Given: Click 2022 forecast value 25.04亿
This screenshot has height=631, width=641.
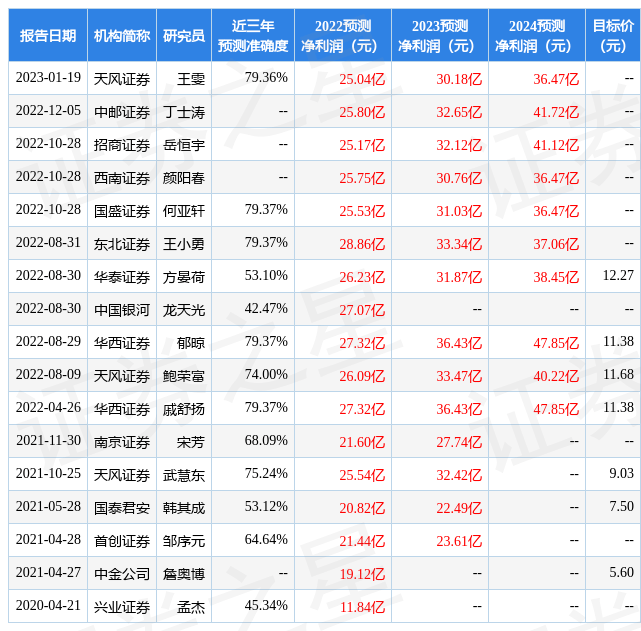Looking at the screenshot, I should (x=362, y=78).
